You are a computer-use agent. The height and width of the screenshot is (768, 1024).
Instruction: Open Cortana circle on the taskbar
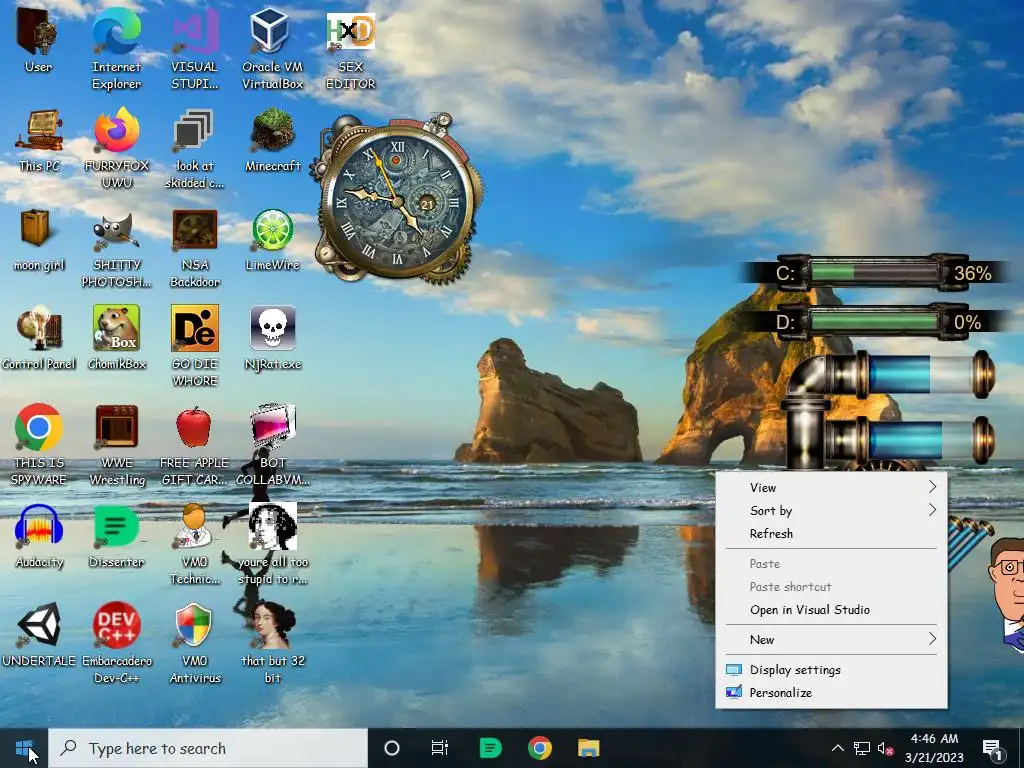click(392, 748)
